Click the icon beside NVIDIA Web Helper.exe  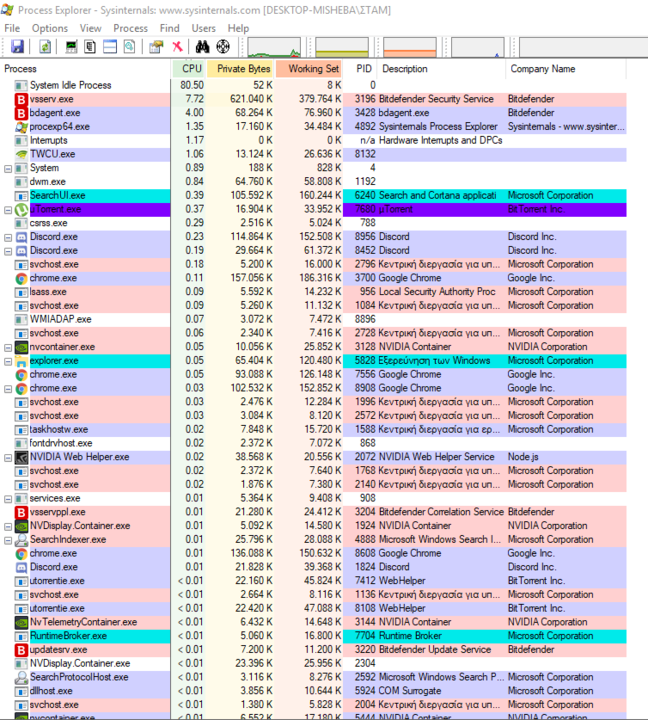point(21,457)
